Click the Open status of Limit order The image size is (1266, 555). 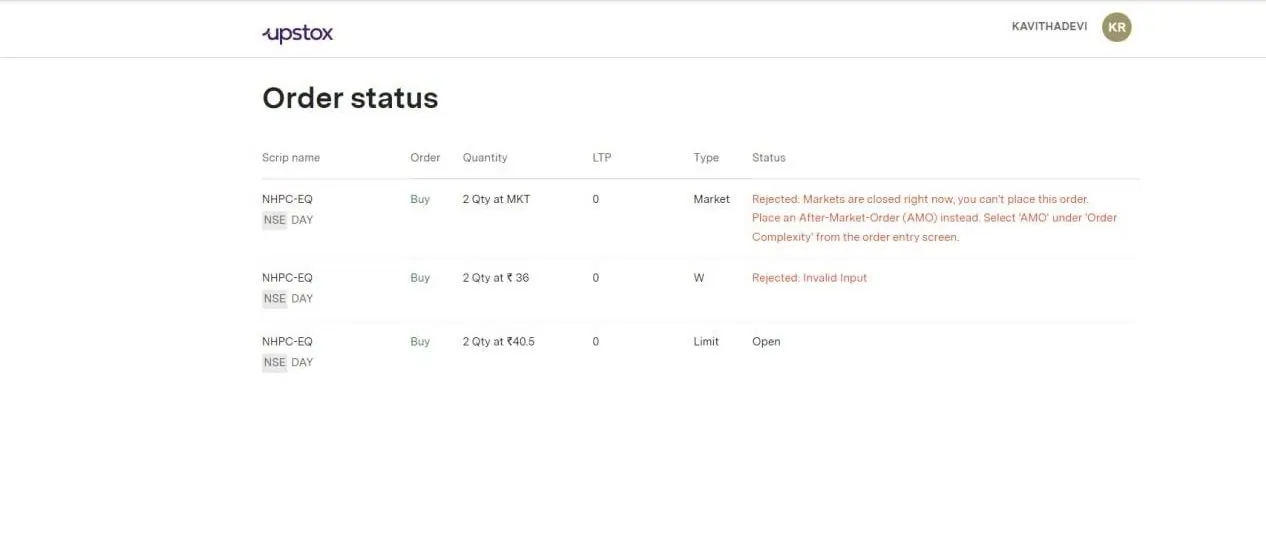click(766, 342)
